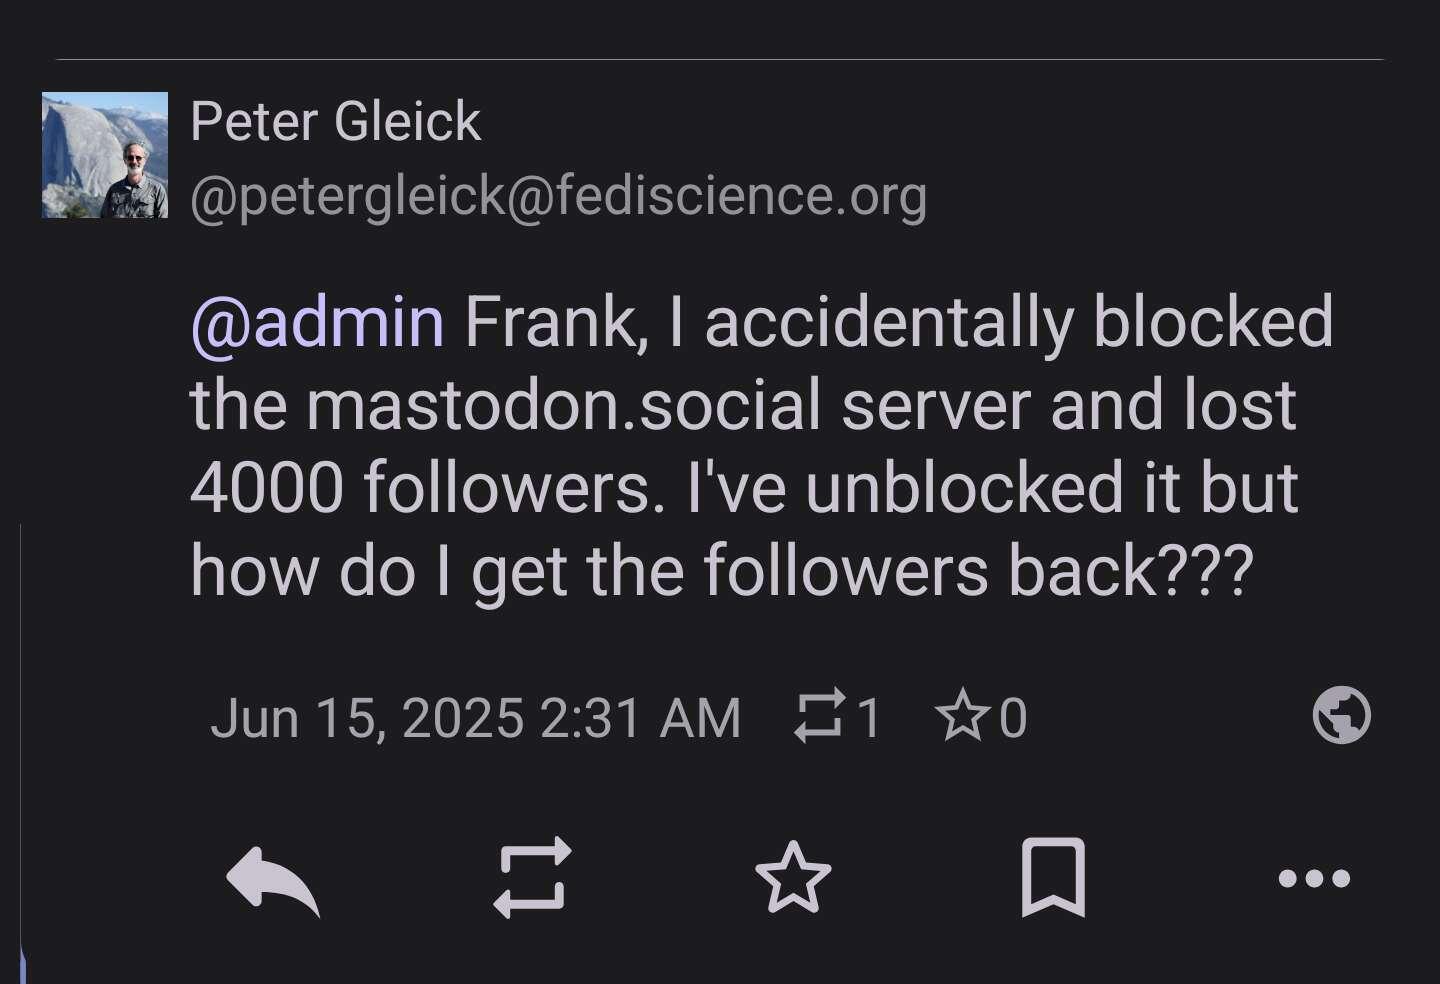1440x984 pixels.
Task: Click the '4000 followers' text in the post
Action: 427,488
